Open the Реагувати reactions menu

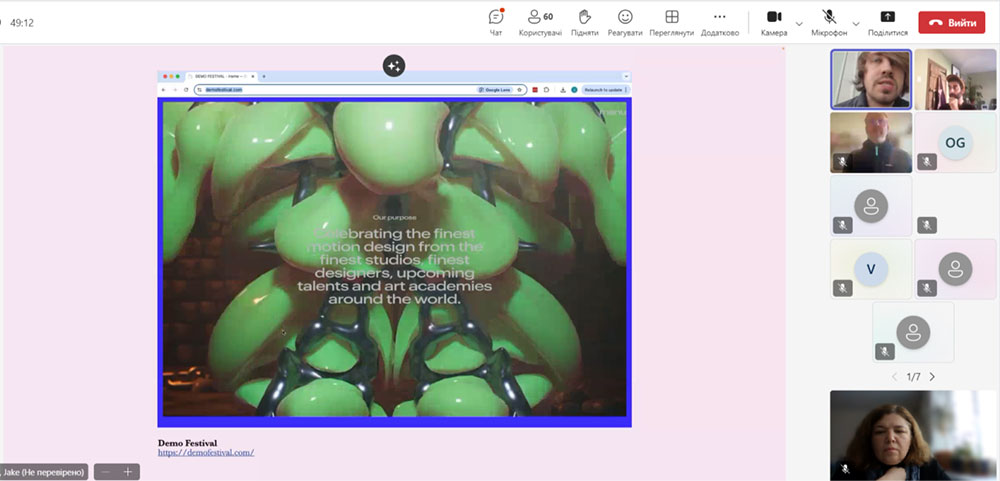(625, 22)
